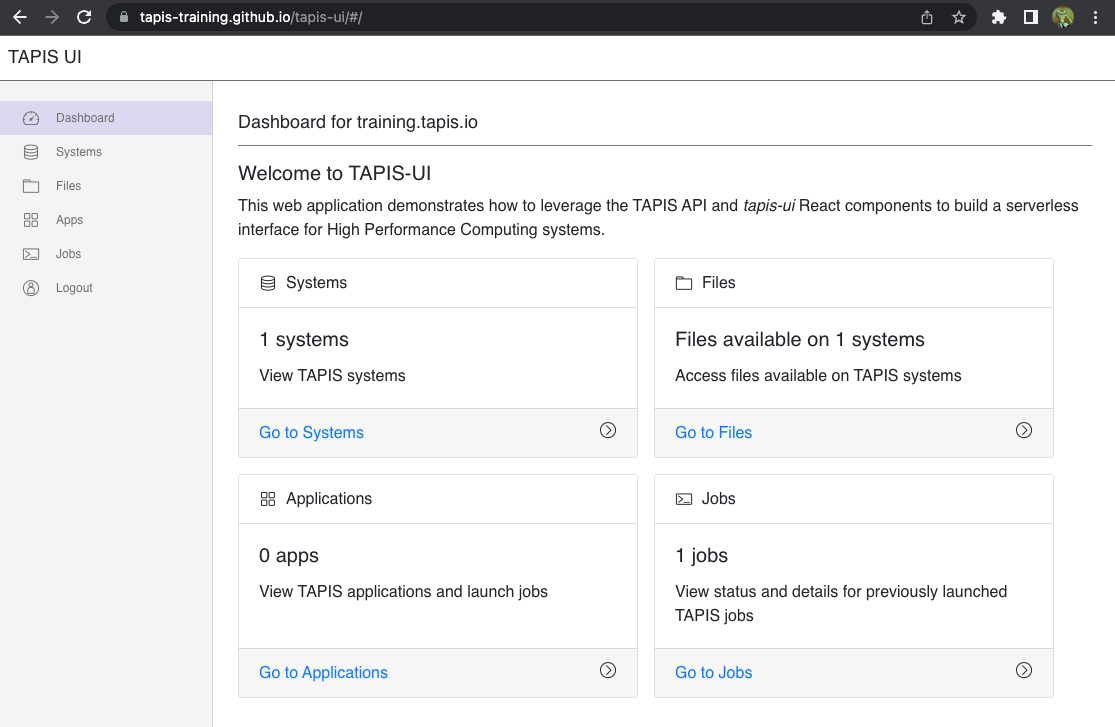Toggle the bookmark star in the address bar
Image resolution: width=1115 pixels, height=727 pixels.
(x=959, y=17)
